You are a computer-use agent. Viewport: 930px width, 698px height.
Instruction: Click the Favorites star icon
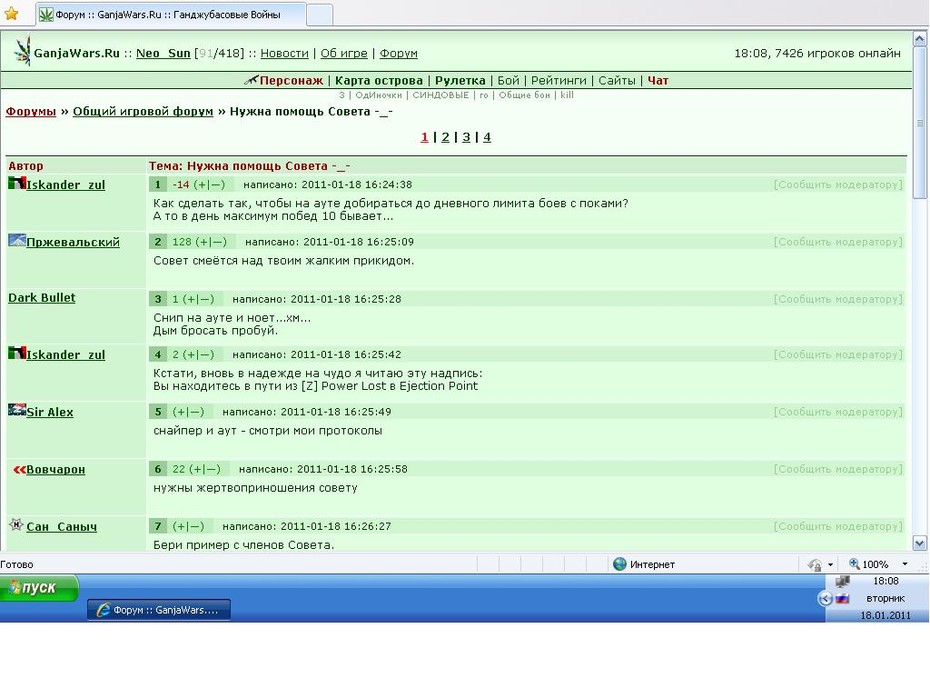(x=11, y=14)
